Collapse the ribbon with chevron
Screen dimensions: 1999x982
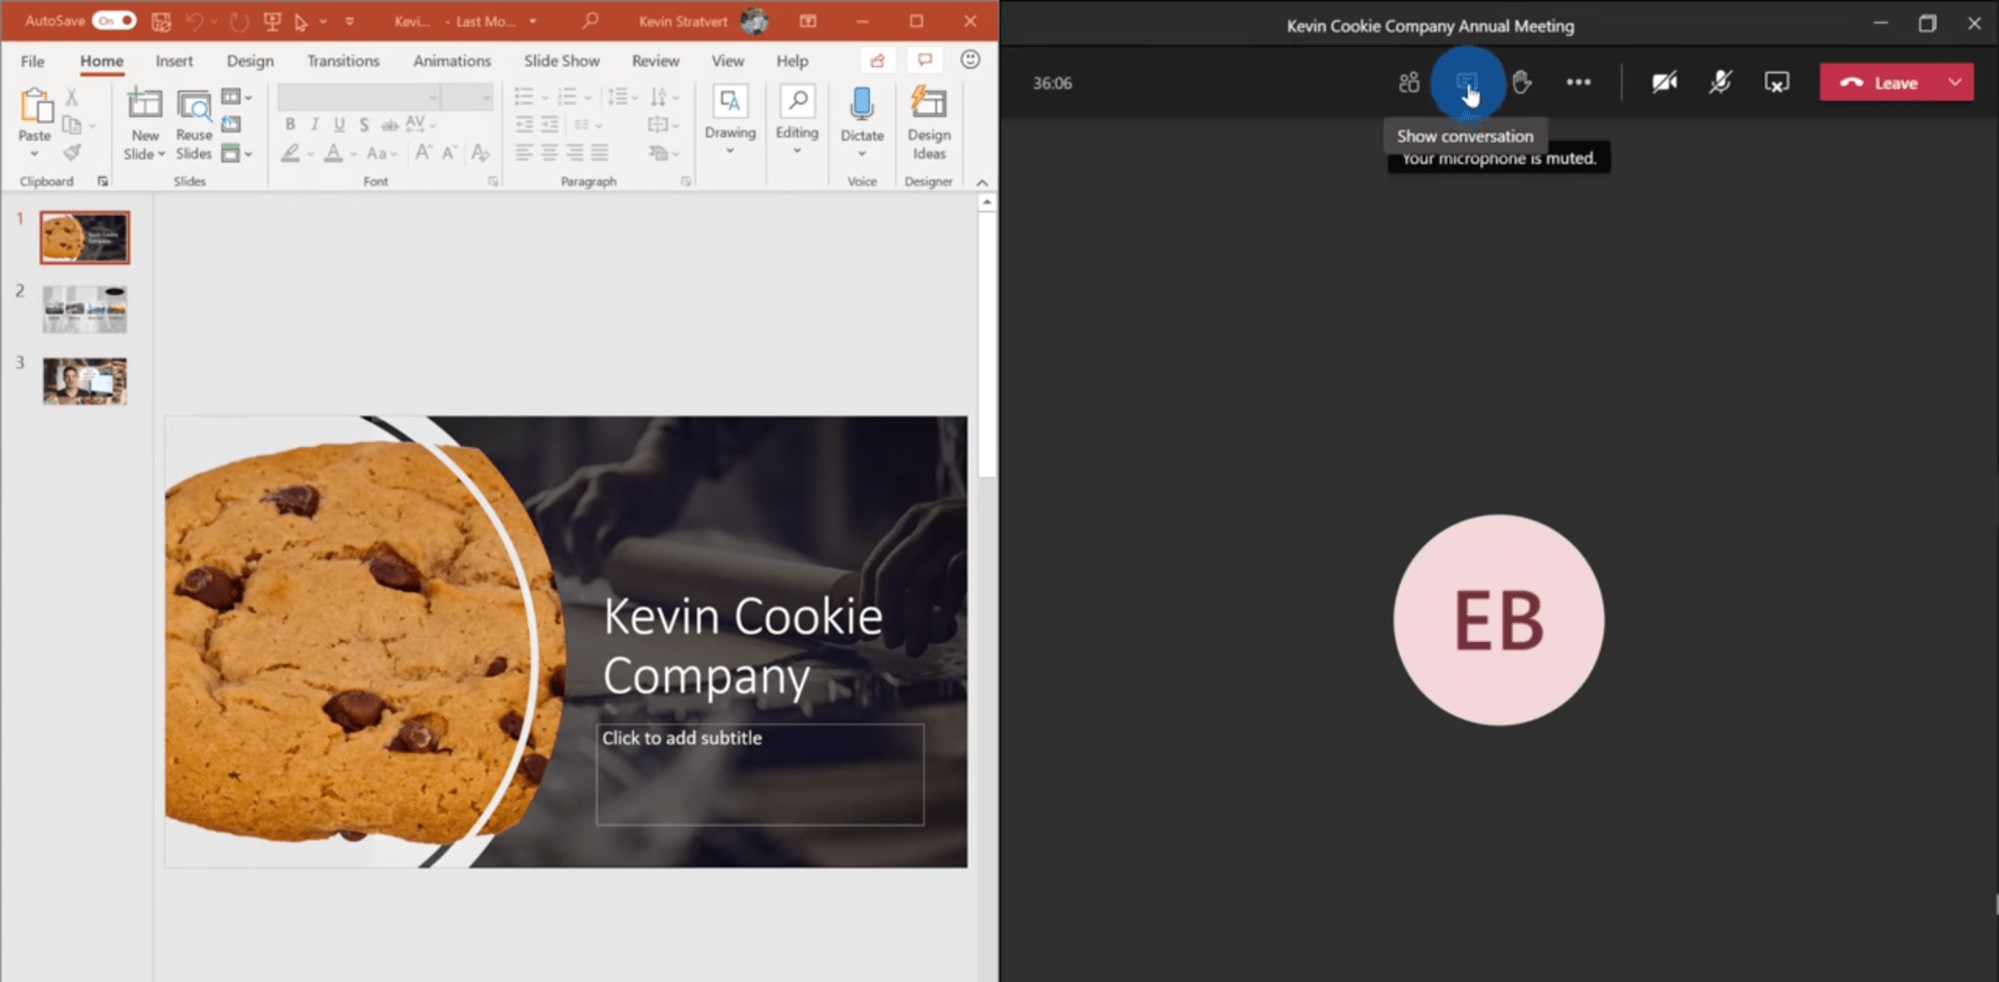click(982, 182)
